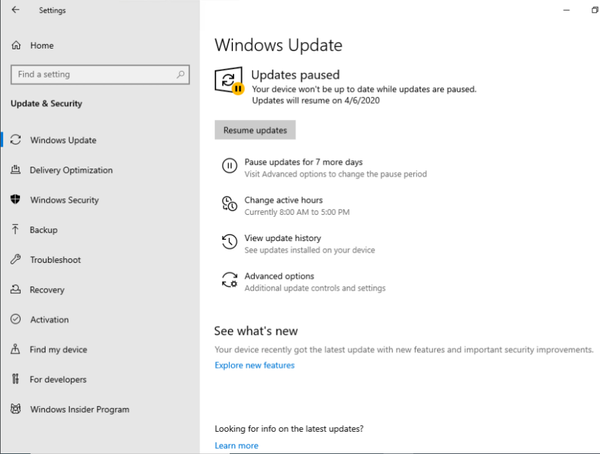Click the Backup upload arrow icon

15,229
